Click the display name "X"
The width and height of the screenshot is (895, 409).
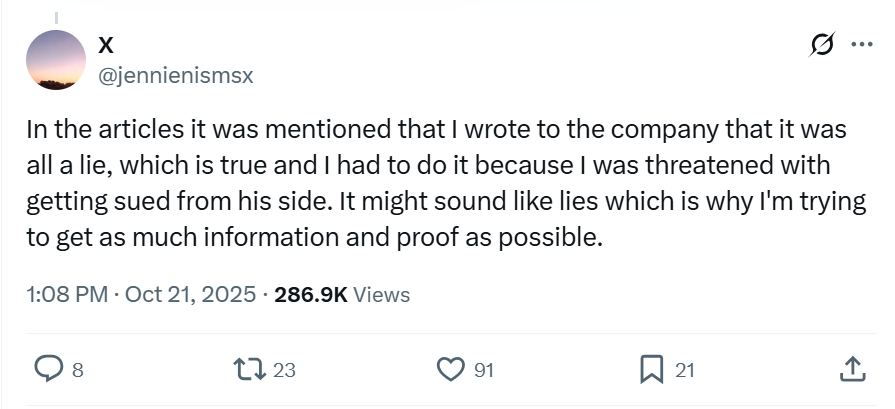[105, 45]
